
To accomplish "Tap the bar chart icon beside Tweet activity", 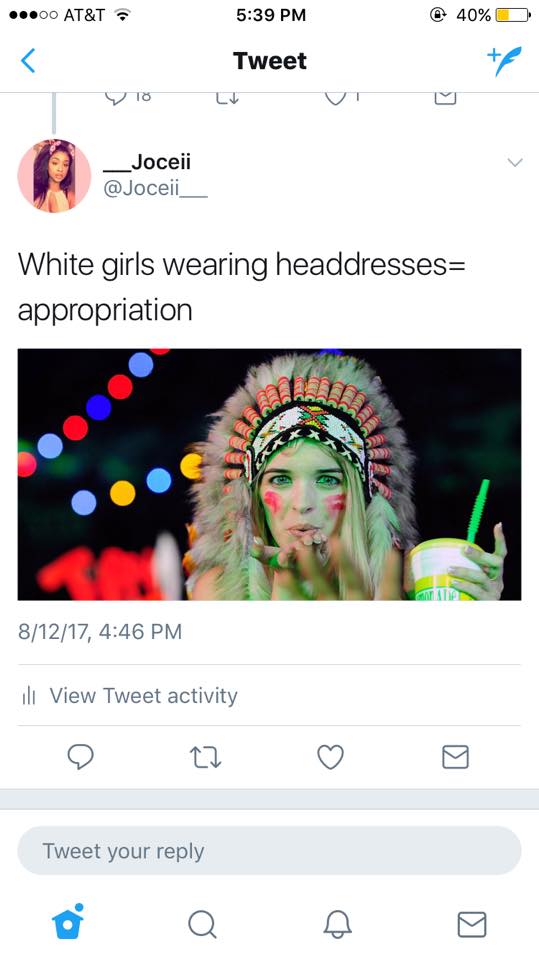I will [29, 696].
